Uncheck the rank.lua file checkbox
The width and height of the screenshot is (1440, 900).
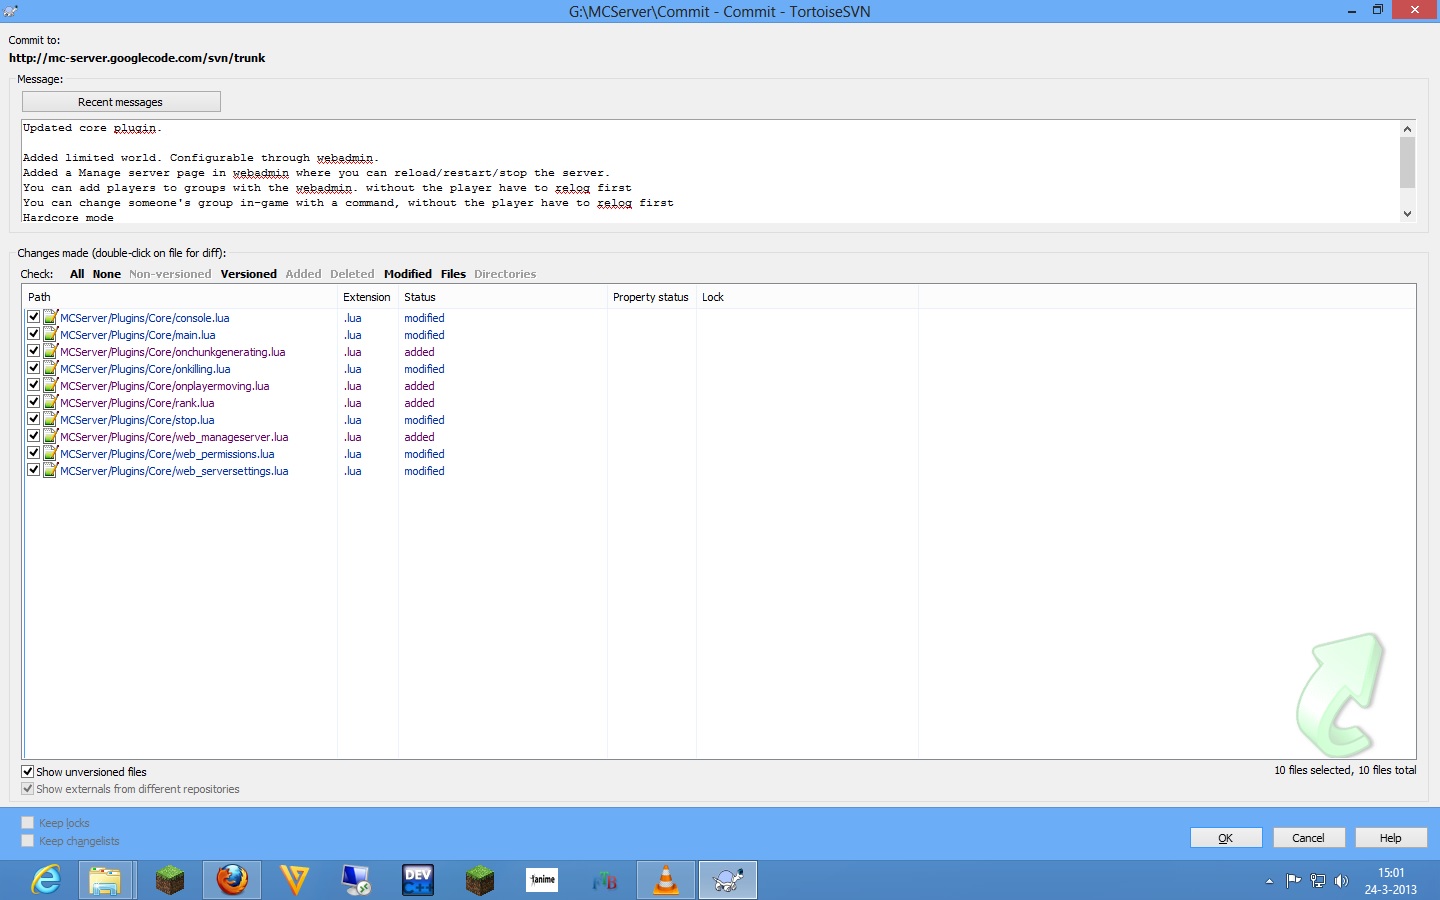click(34, 402)
